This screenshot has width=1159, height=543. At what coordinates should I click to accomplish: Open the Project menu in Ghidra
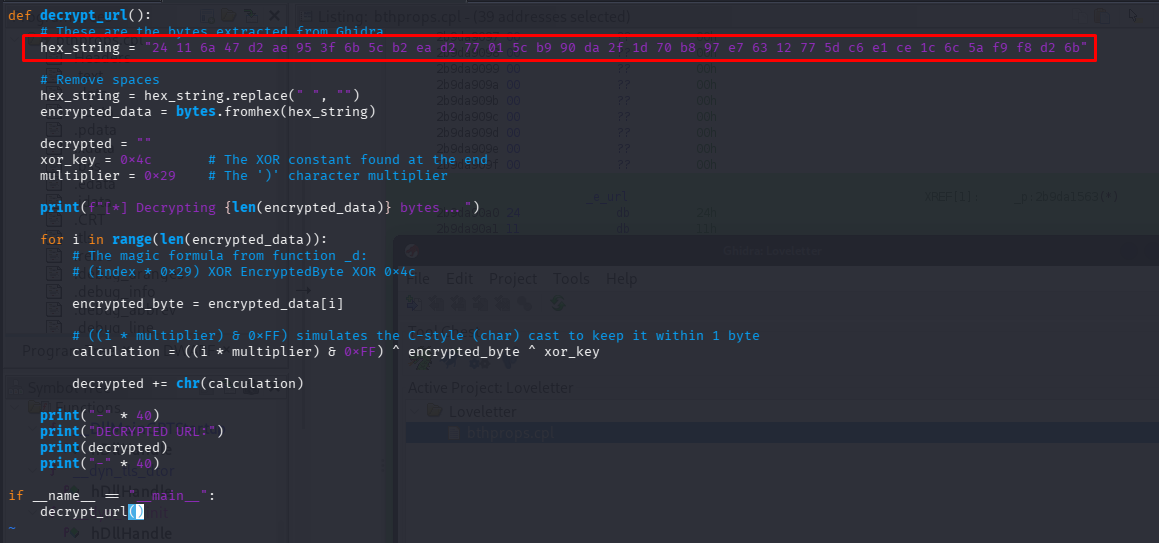coord(513,279)
